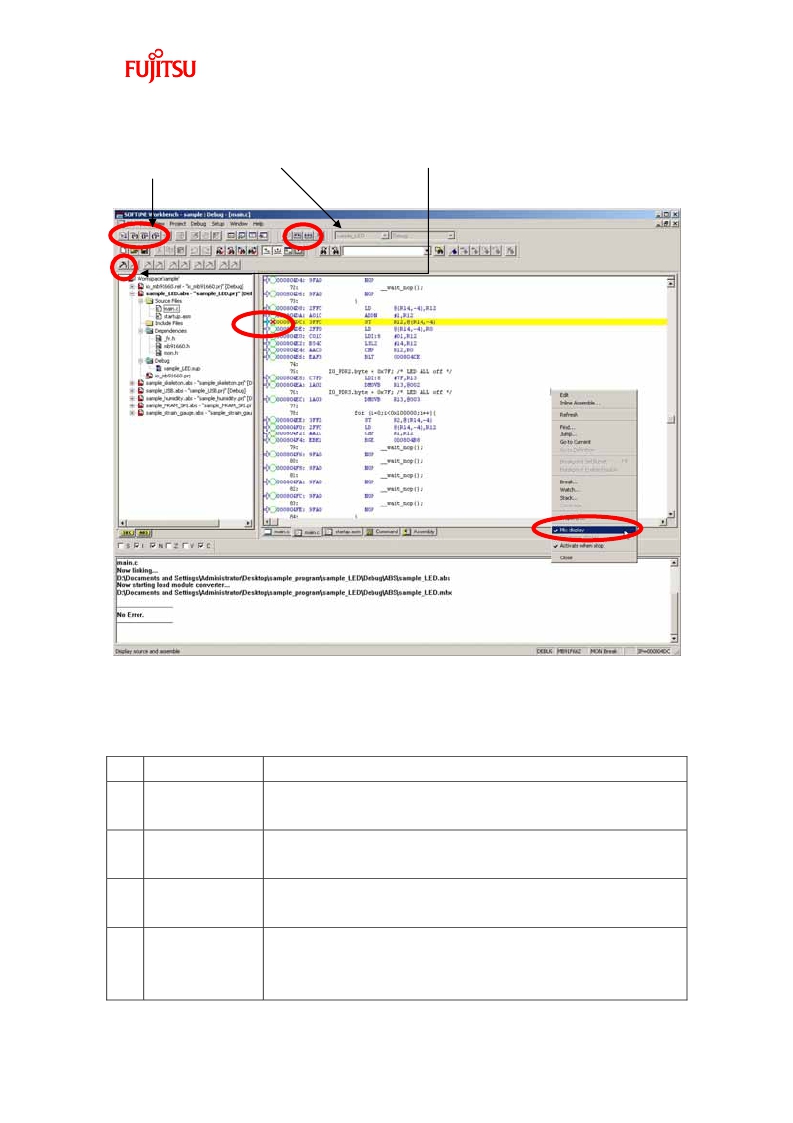793x1123 pixels.
Task: Click the "IP=000804DC" status bar entry
Action: point(653,651)
